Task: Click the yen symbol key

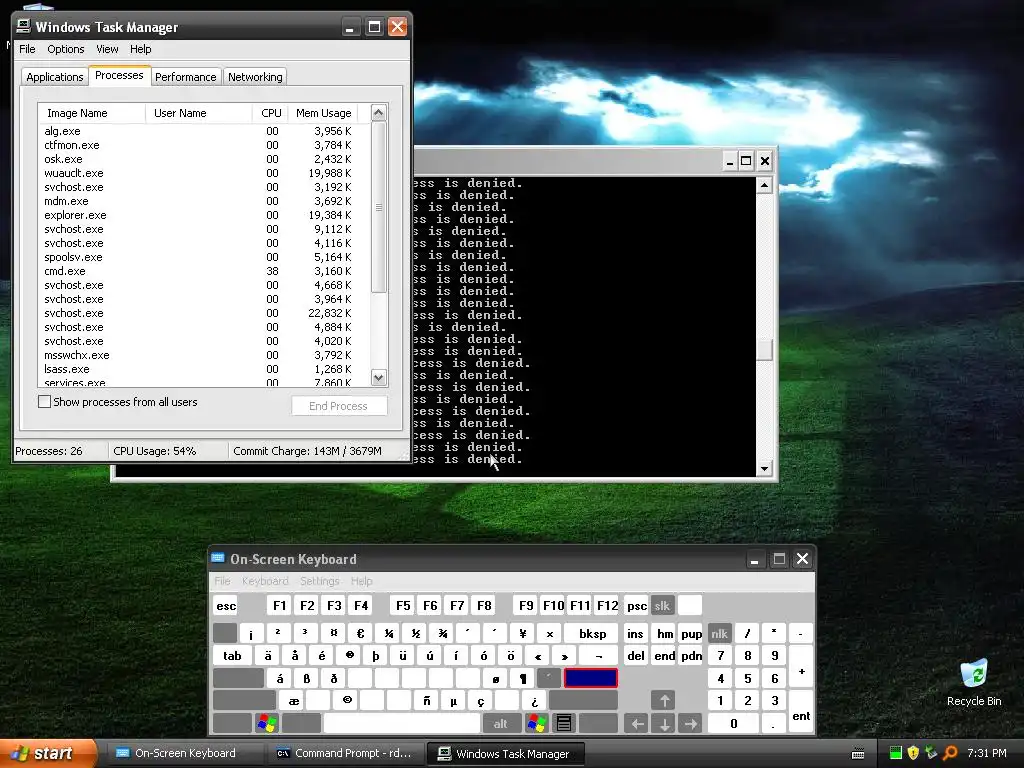Action: [522, 633]
